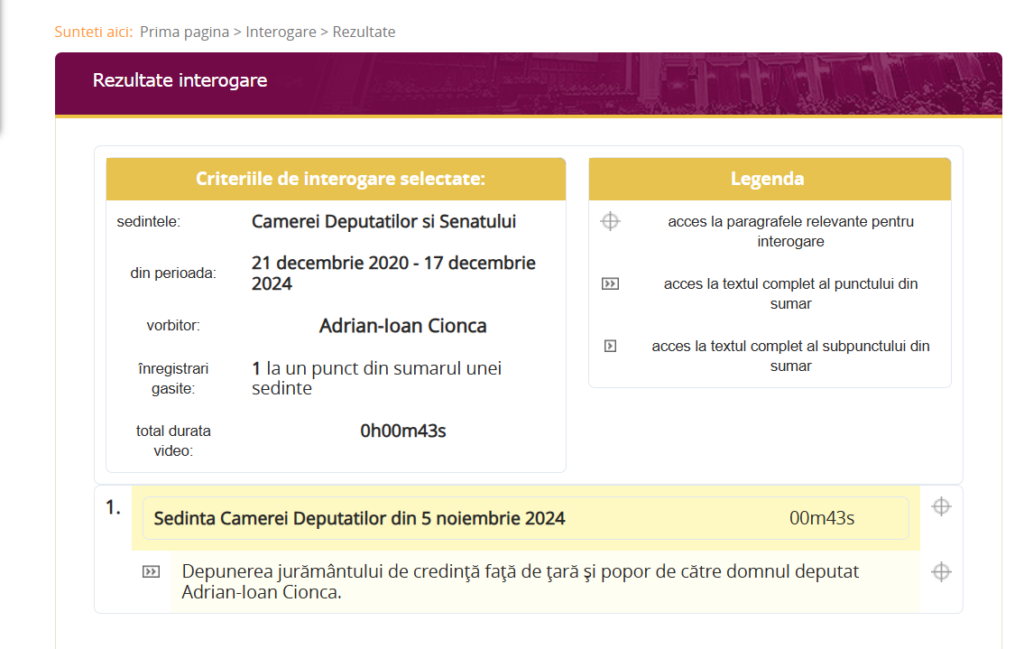The image size is (1024, 649).
Task: Click the single-arrow icon in Legenda panel
Action: (610, 346)
